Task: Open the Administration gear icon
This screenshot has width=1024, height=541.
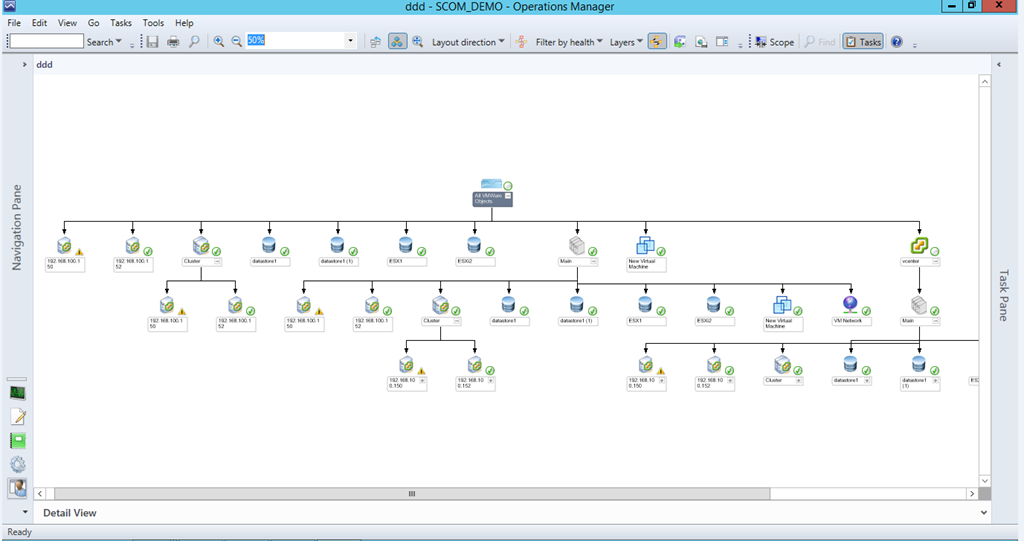Action: point(18,464)
